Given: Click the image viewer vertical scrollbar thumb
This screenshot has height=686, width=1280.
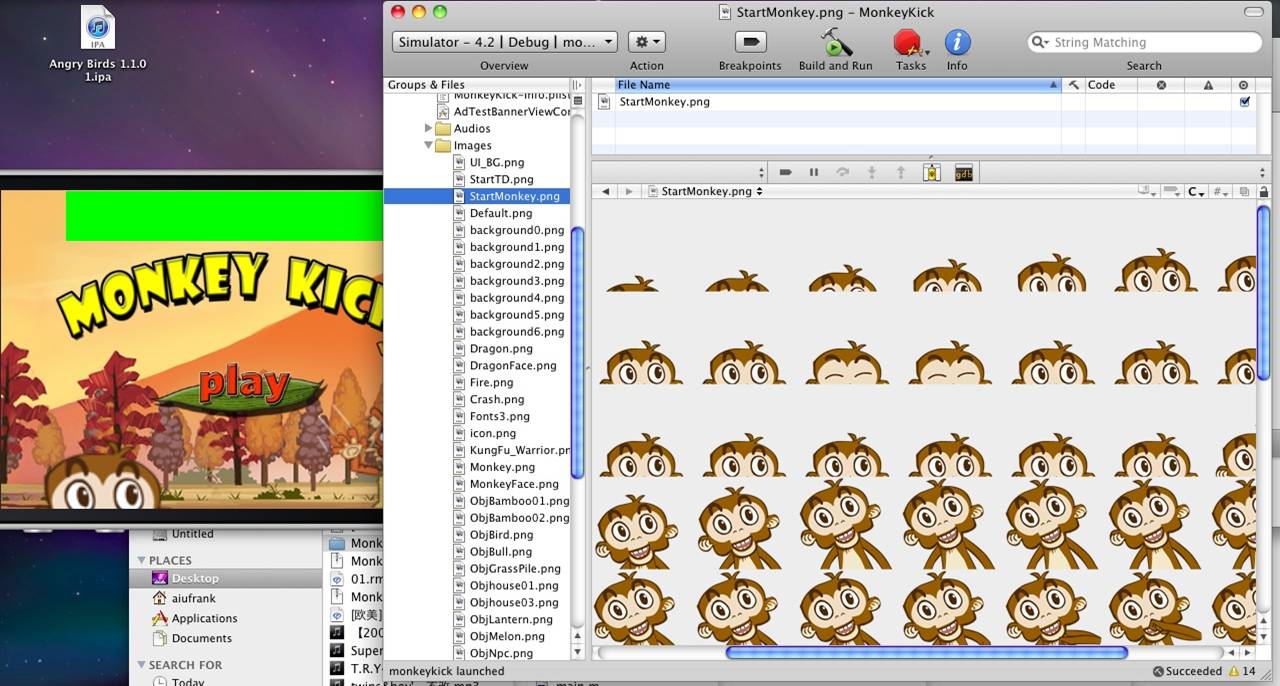Looking at the screenshot, I should click(1264, 292).
